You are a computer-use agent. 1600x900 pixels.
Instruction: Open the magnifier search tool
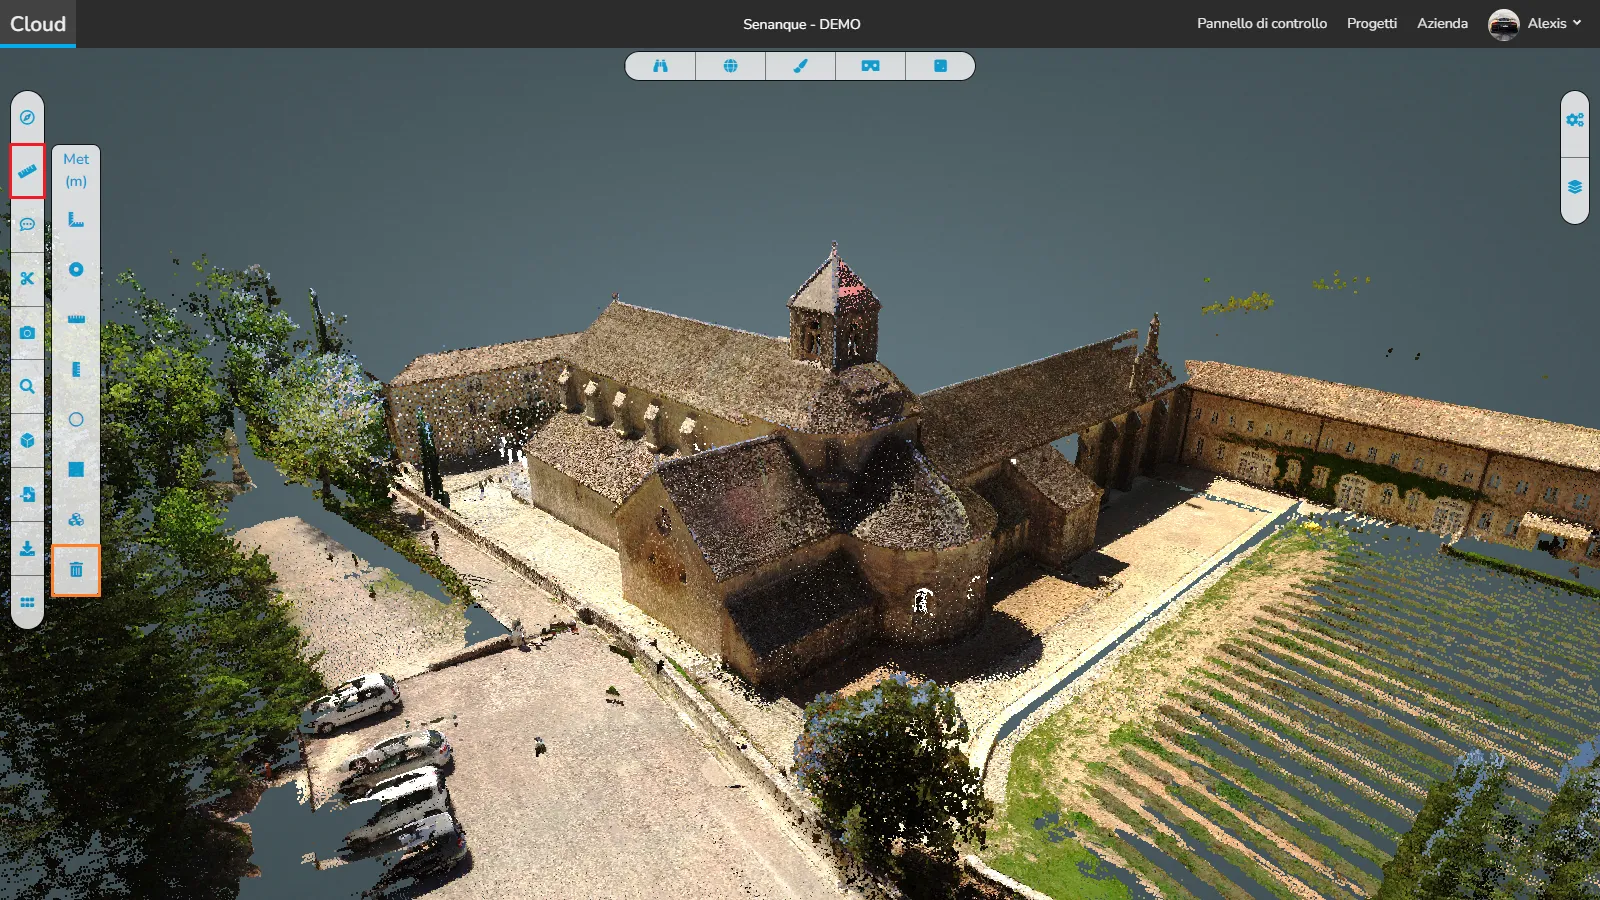point(27,387)
